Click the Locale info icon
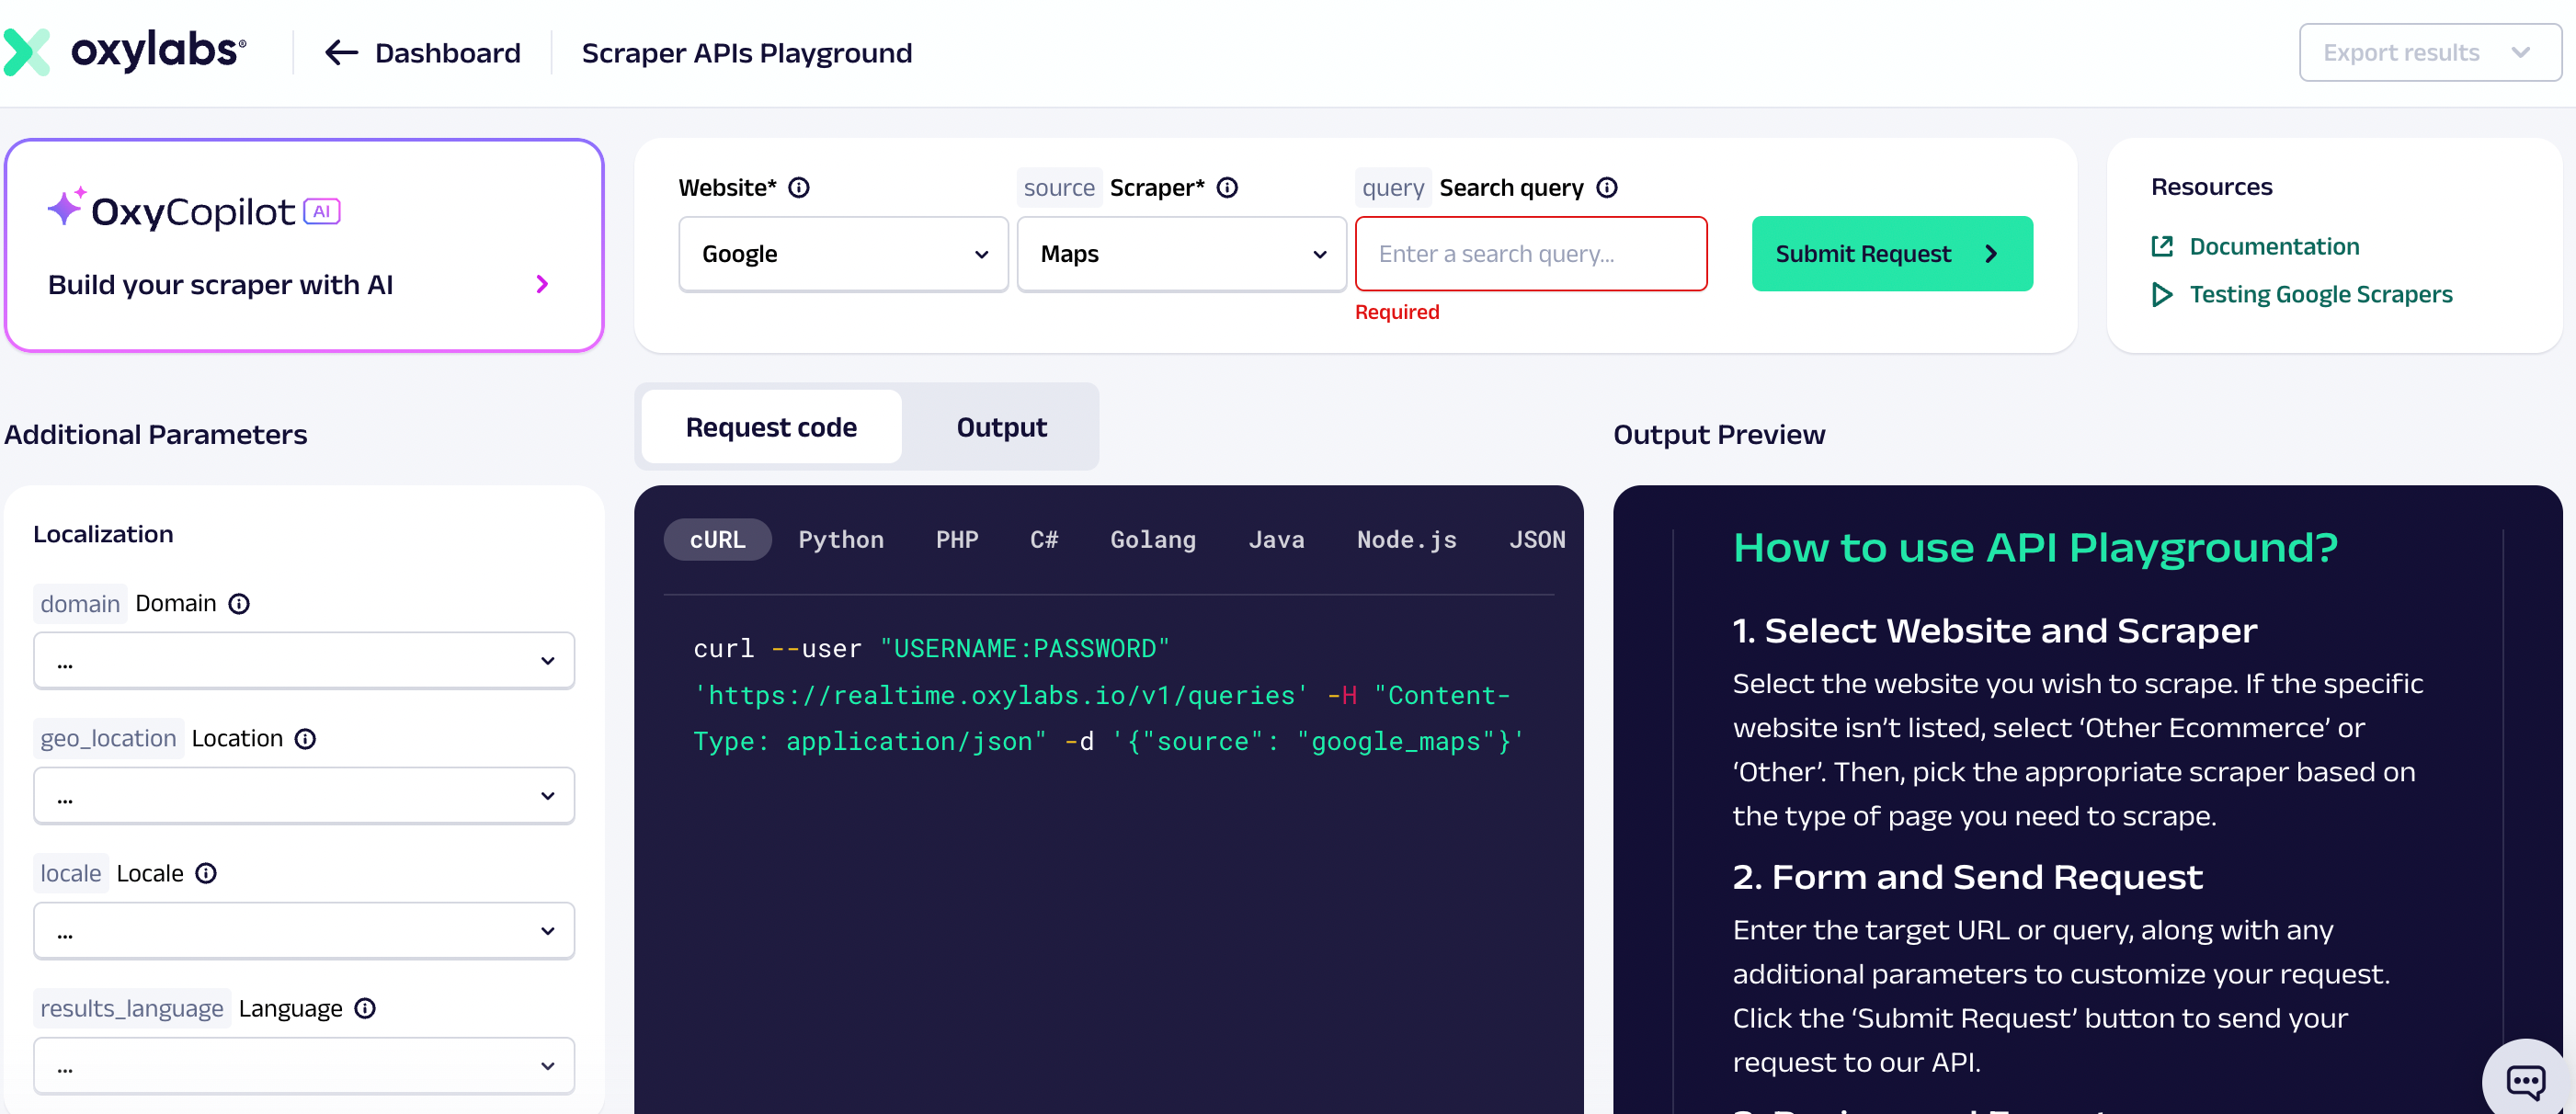This screenshot has height=1114, width=2576. [206, 874]
